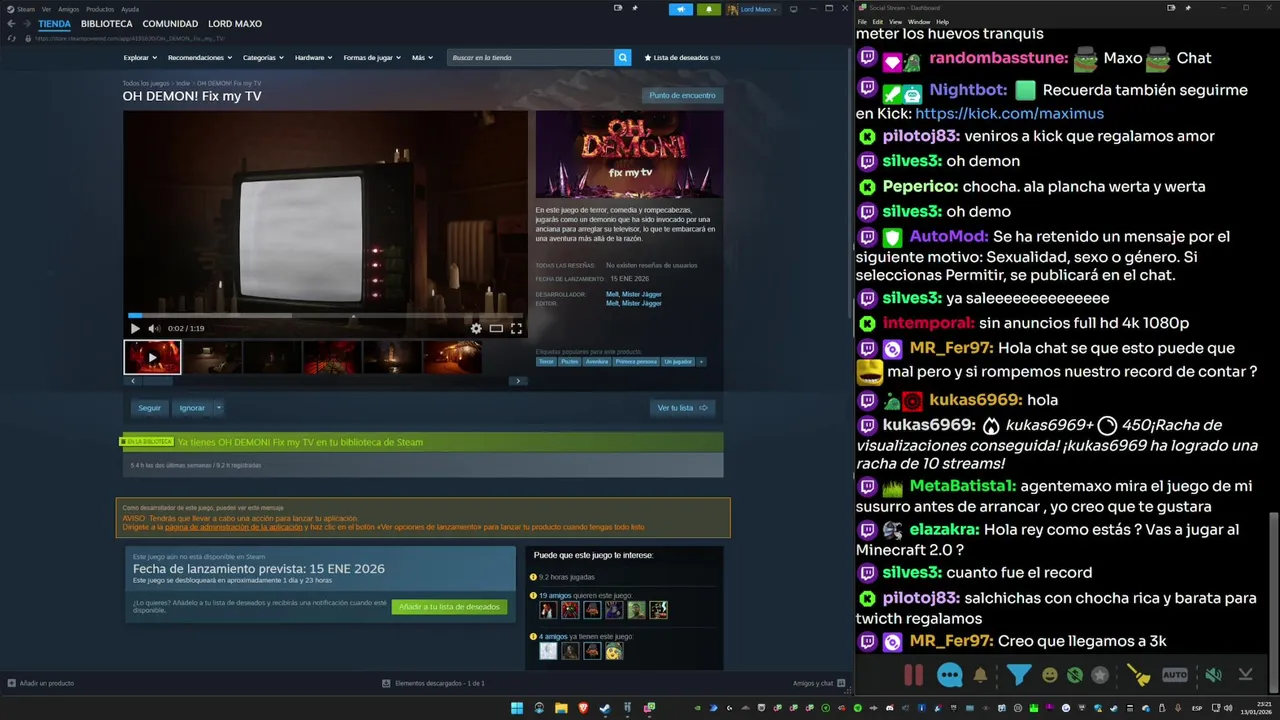Expand the Recomendaciones store menu
1280x720 pixels.
[200, 58]
